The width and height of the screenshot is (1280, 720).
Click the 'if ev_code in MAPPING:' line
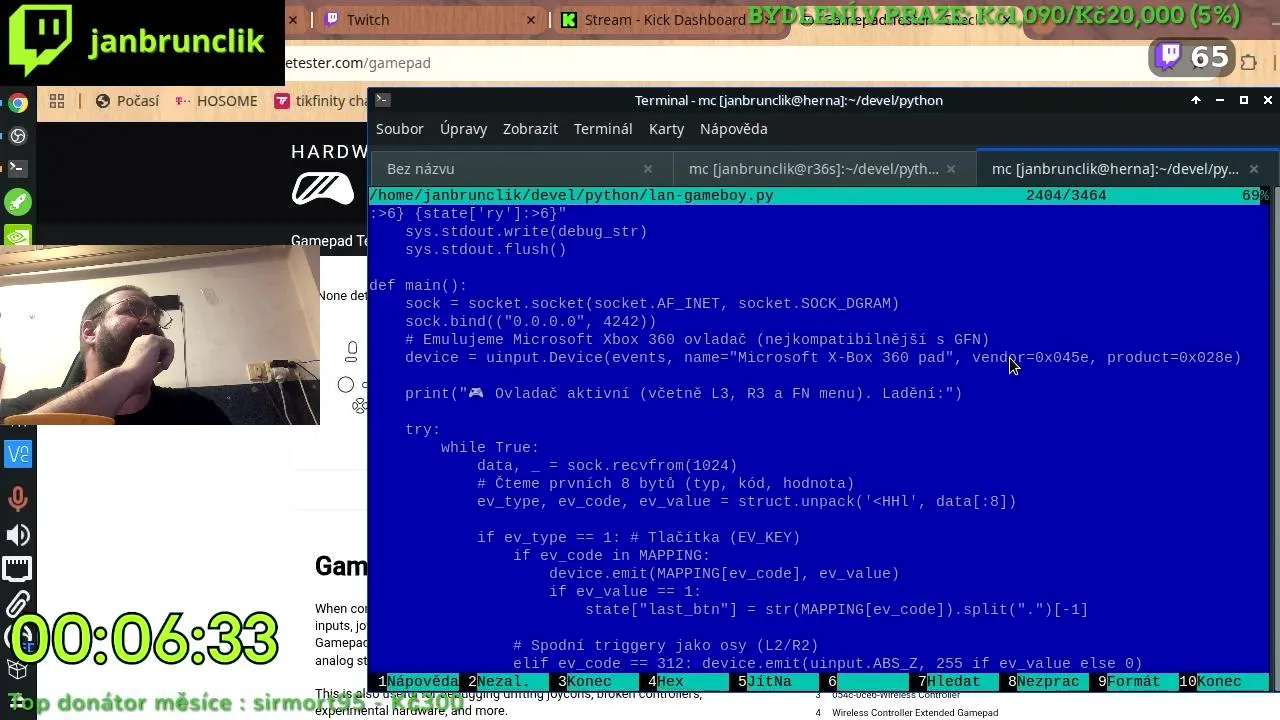[x=612, y=555]
